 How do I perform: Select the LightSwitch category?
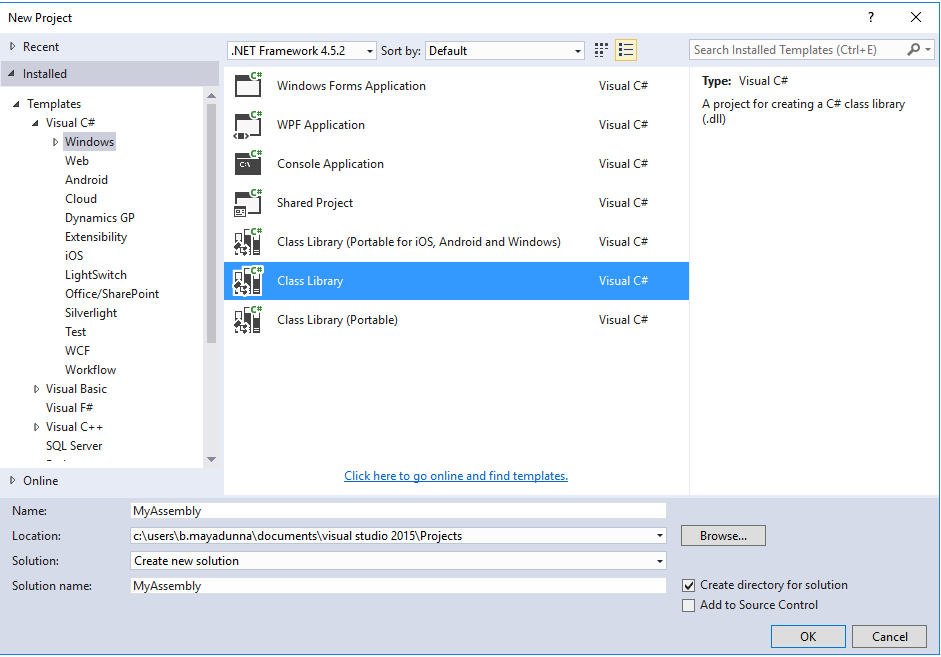pos(96,275)
